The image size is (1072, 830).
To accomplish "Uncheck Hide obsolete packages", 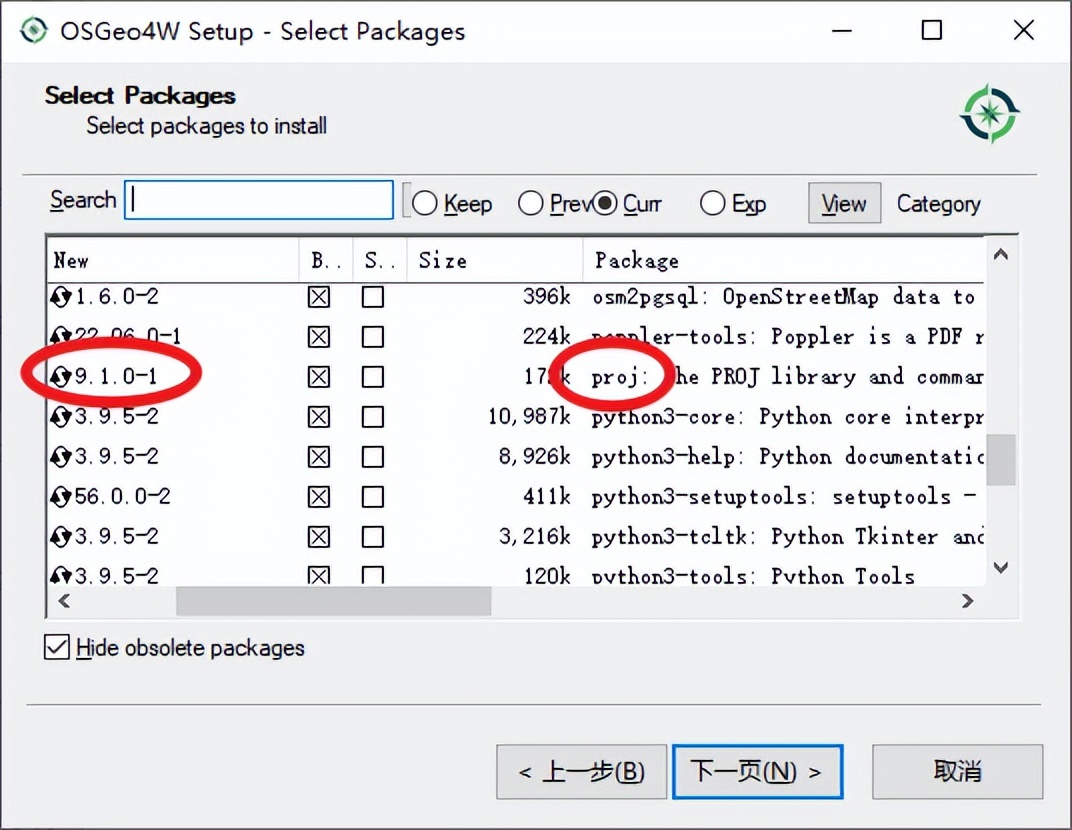I will coord(57,647).
